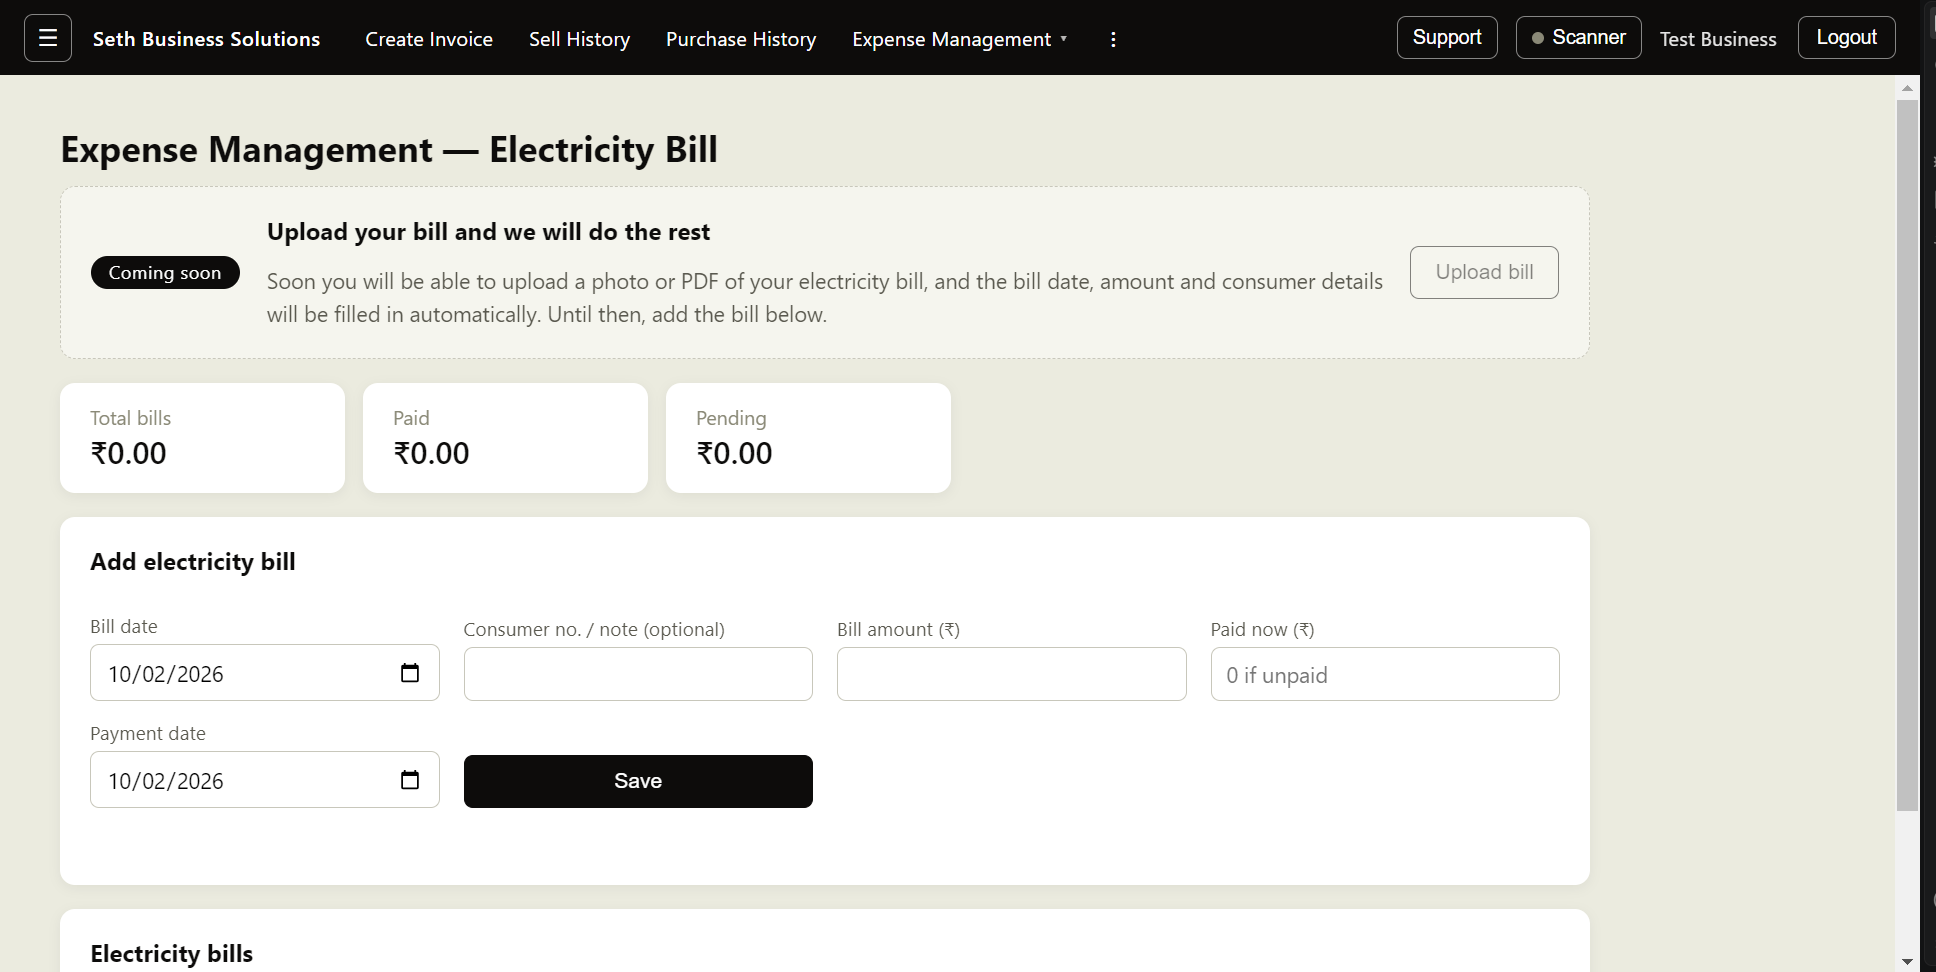Click the Upload bill button
The width and height of the screenshot is (1936, 972).
click(1484, 272)
